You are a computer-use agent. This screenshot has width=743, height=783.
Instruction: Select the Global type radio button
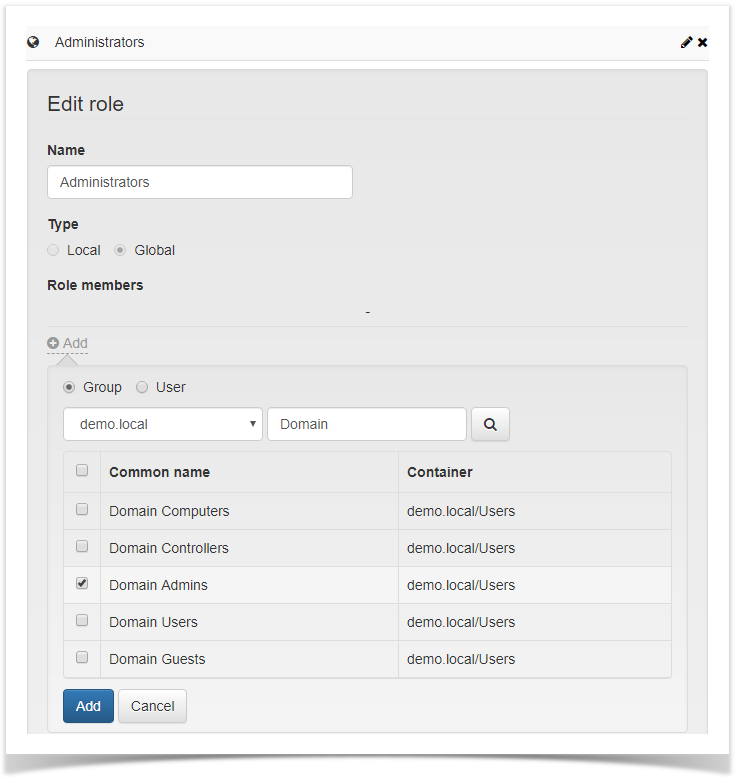(120, 250)
